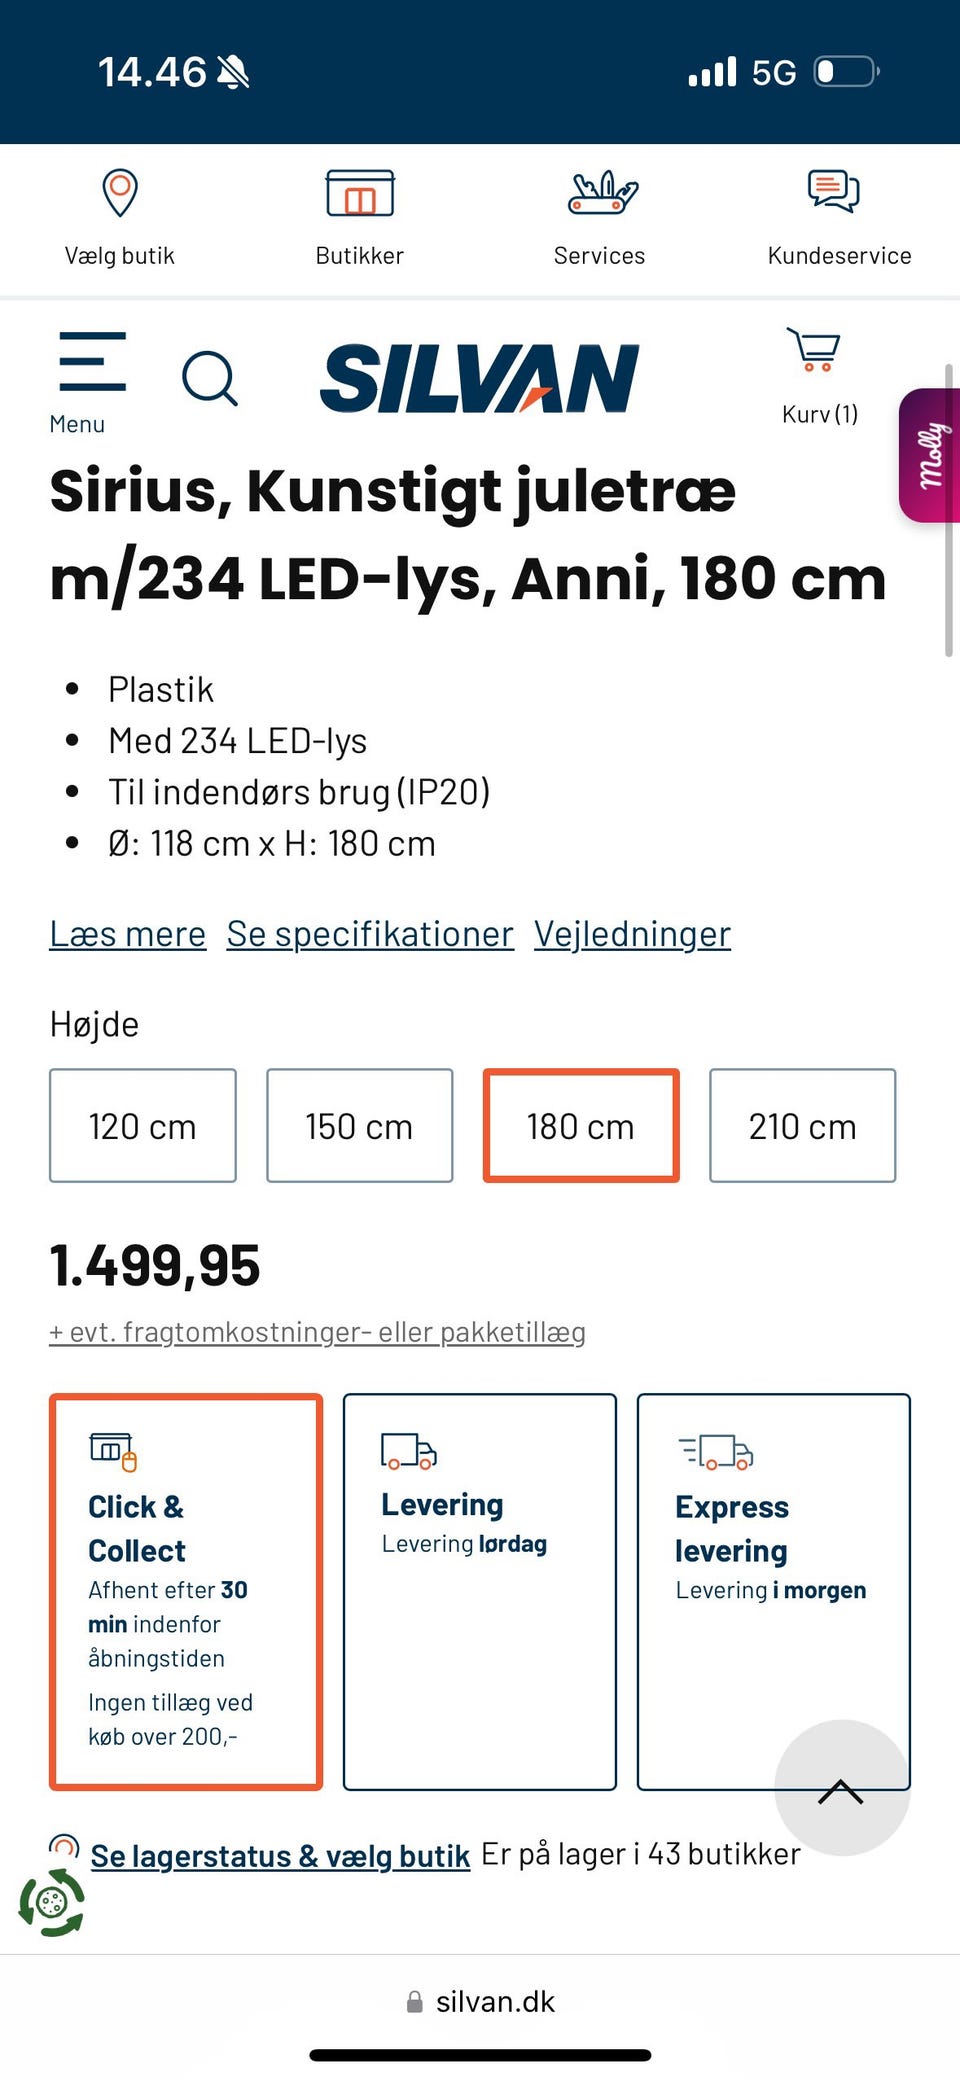Click Se lagerstatus & vælg butik link
This screenshot has width=960, height=2081.
(x=280, y=1856)
